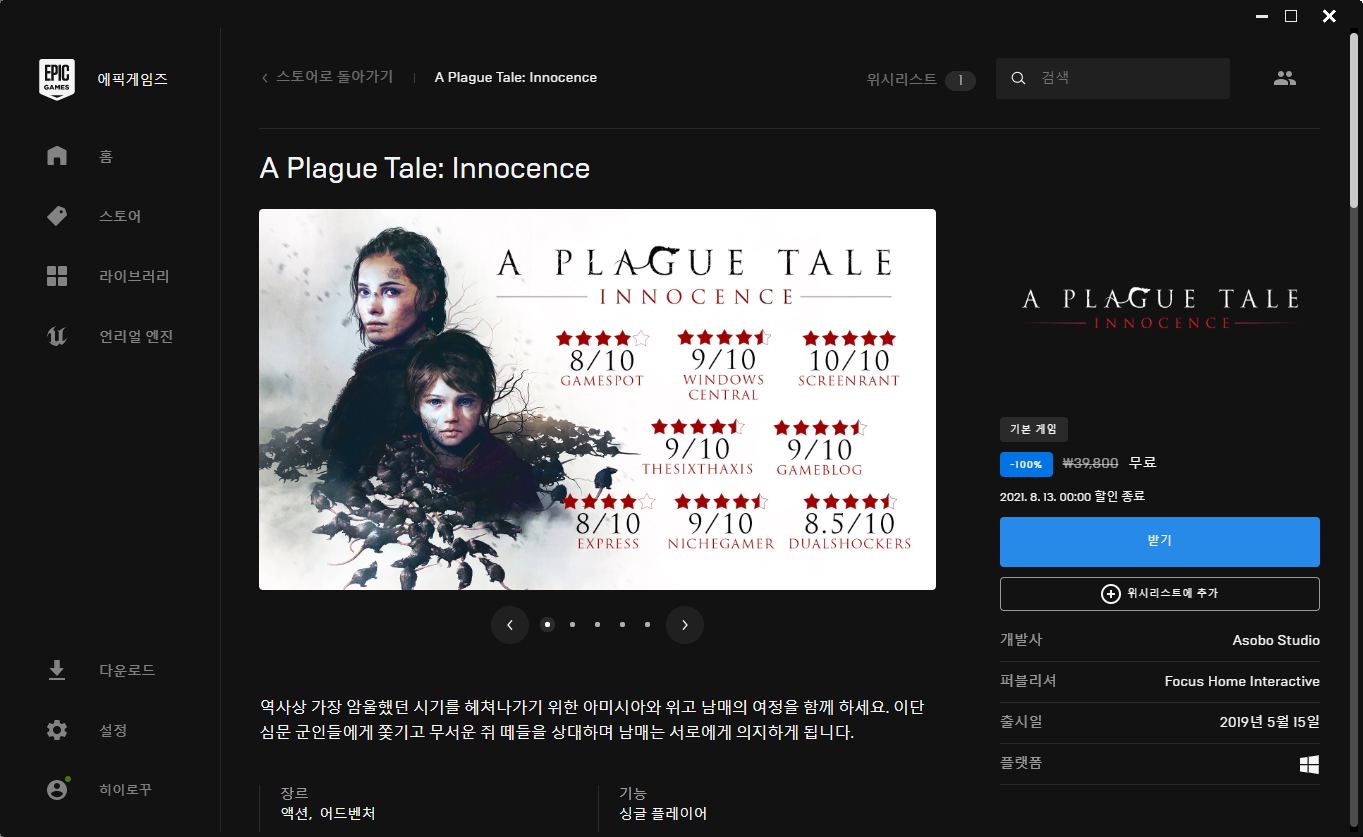Image resolution: width=1363 pixels, height=837 pixels.
Task: Select the first carousel dot
Action: 547,624
